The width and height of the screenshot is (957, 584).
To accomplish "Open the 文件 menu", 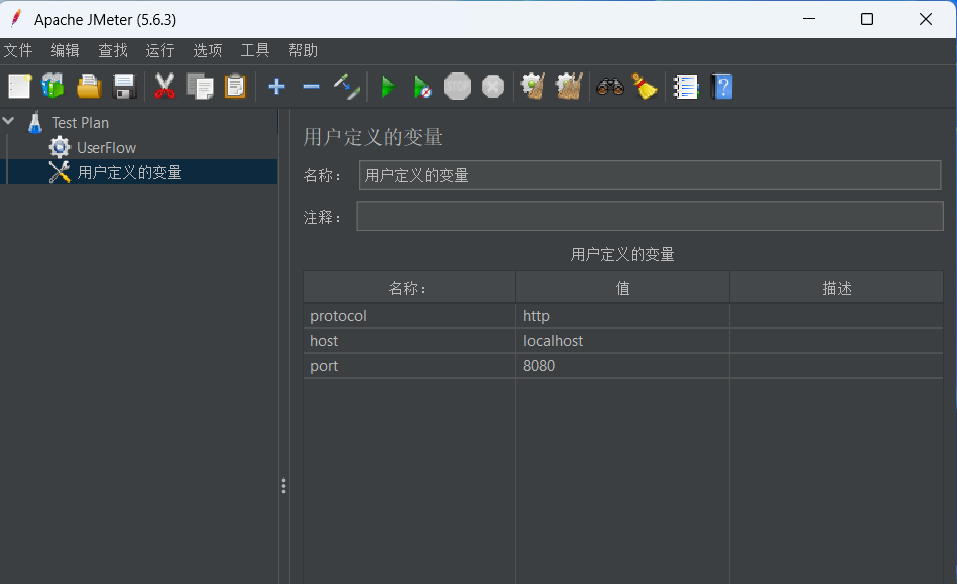I will point(18,50).
